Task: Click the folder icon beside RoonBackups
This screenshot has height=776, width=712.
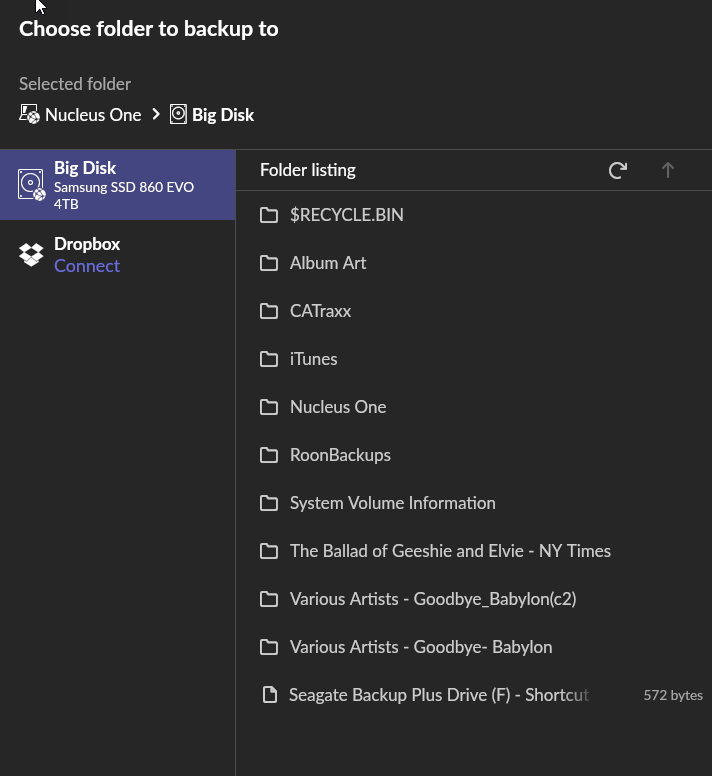Action: [x=269, y=455]
